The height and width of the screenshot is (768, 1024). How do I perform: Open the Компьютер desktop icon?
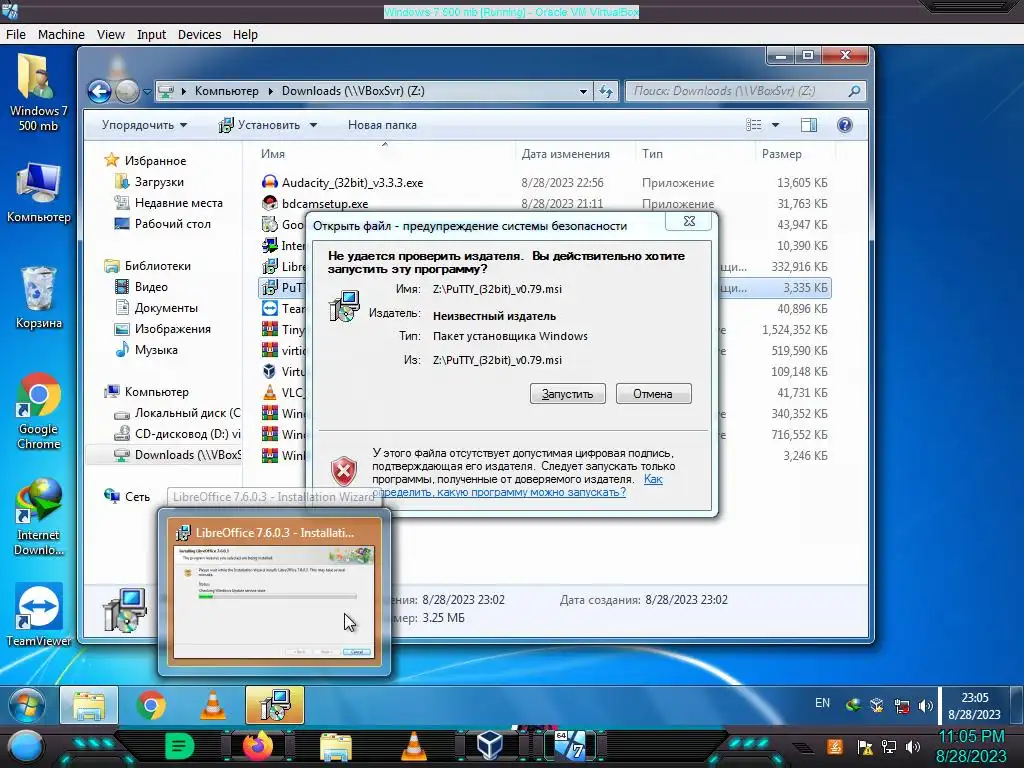point(38,193)
